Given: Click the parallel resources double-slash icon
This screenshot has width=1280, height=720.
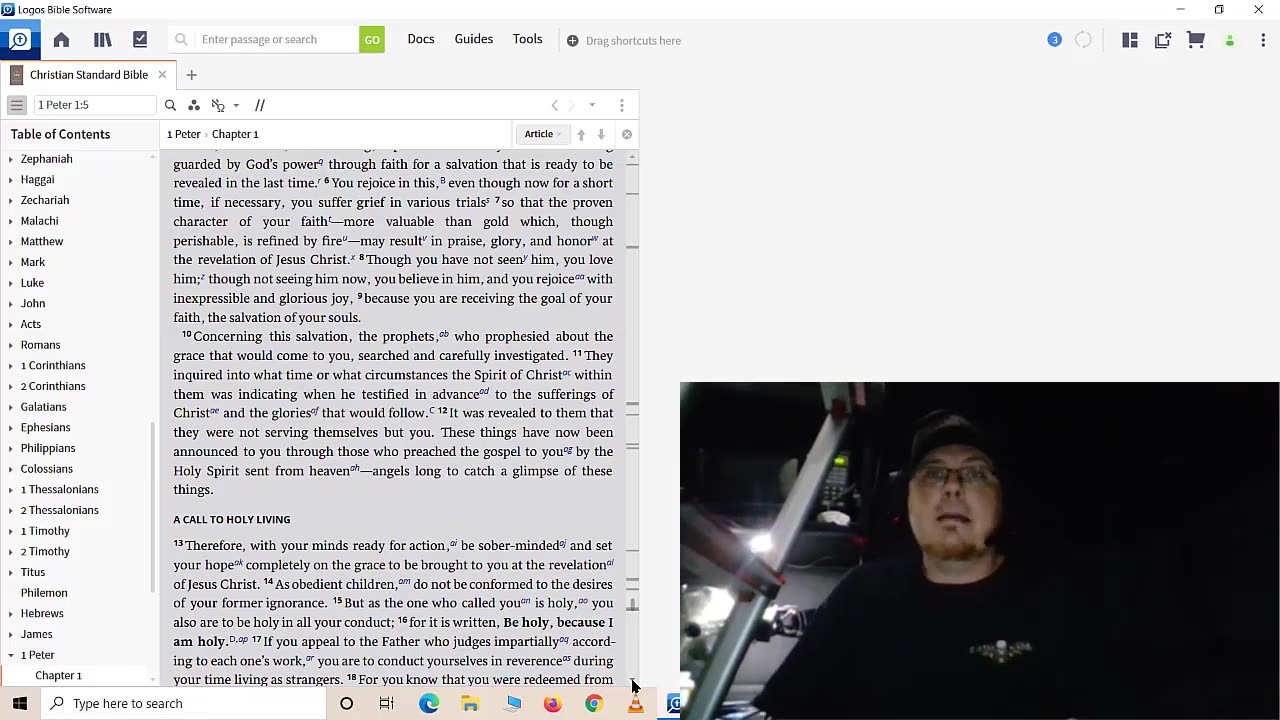Looking at the screenshot, I should pyautogui.click(x=260, y=105).
